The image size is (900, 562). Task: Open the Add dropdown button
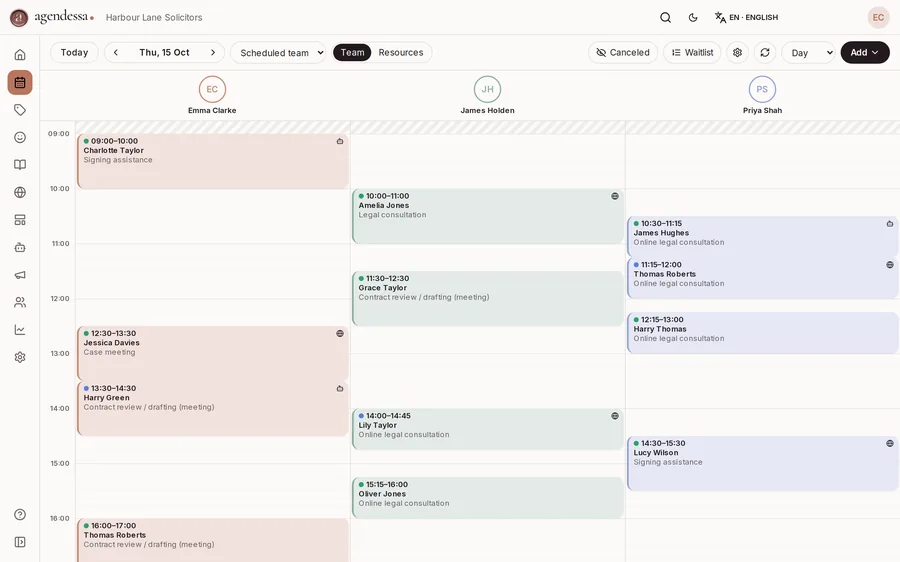click(865, 52)
